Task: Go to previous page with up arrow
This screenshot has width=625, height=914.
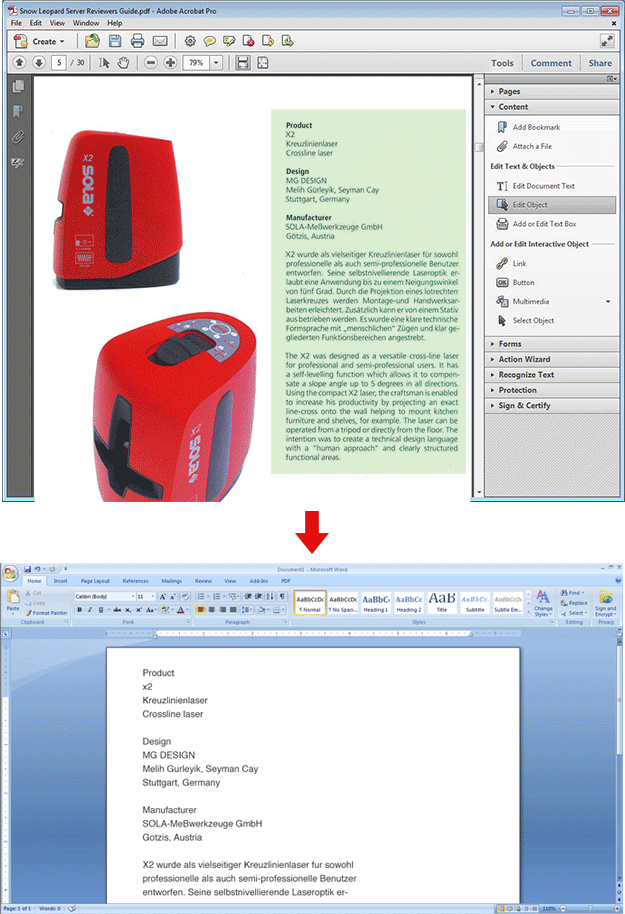Action: 19,62
